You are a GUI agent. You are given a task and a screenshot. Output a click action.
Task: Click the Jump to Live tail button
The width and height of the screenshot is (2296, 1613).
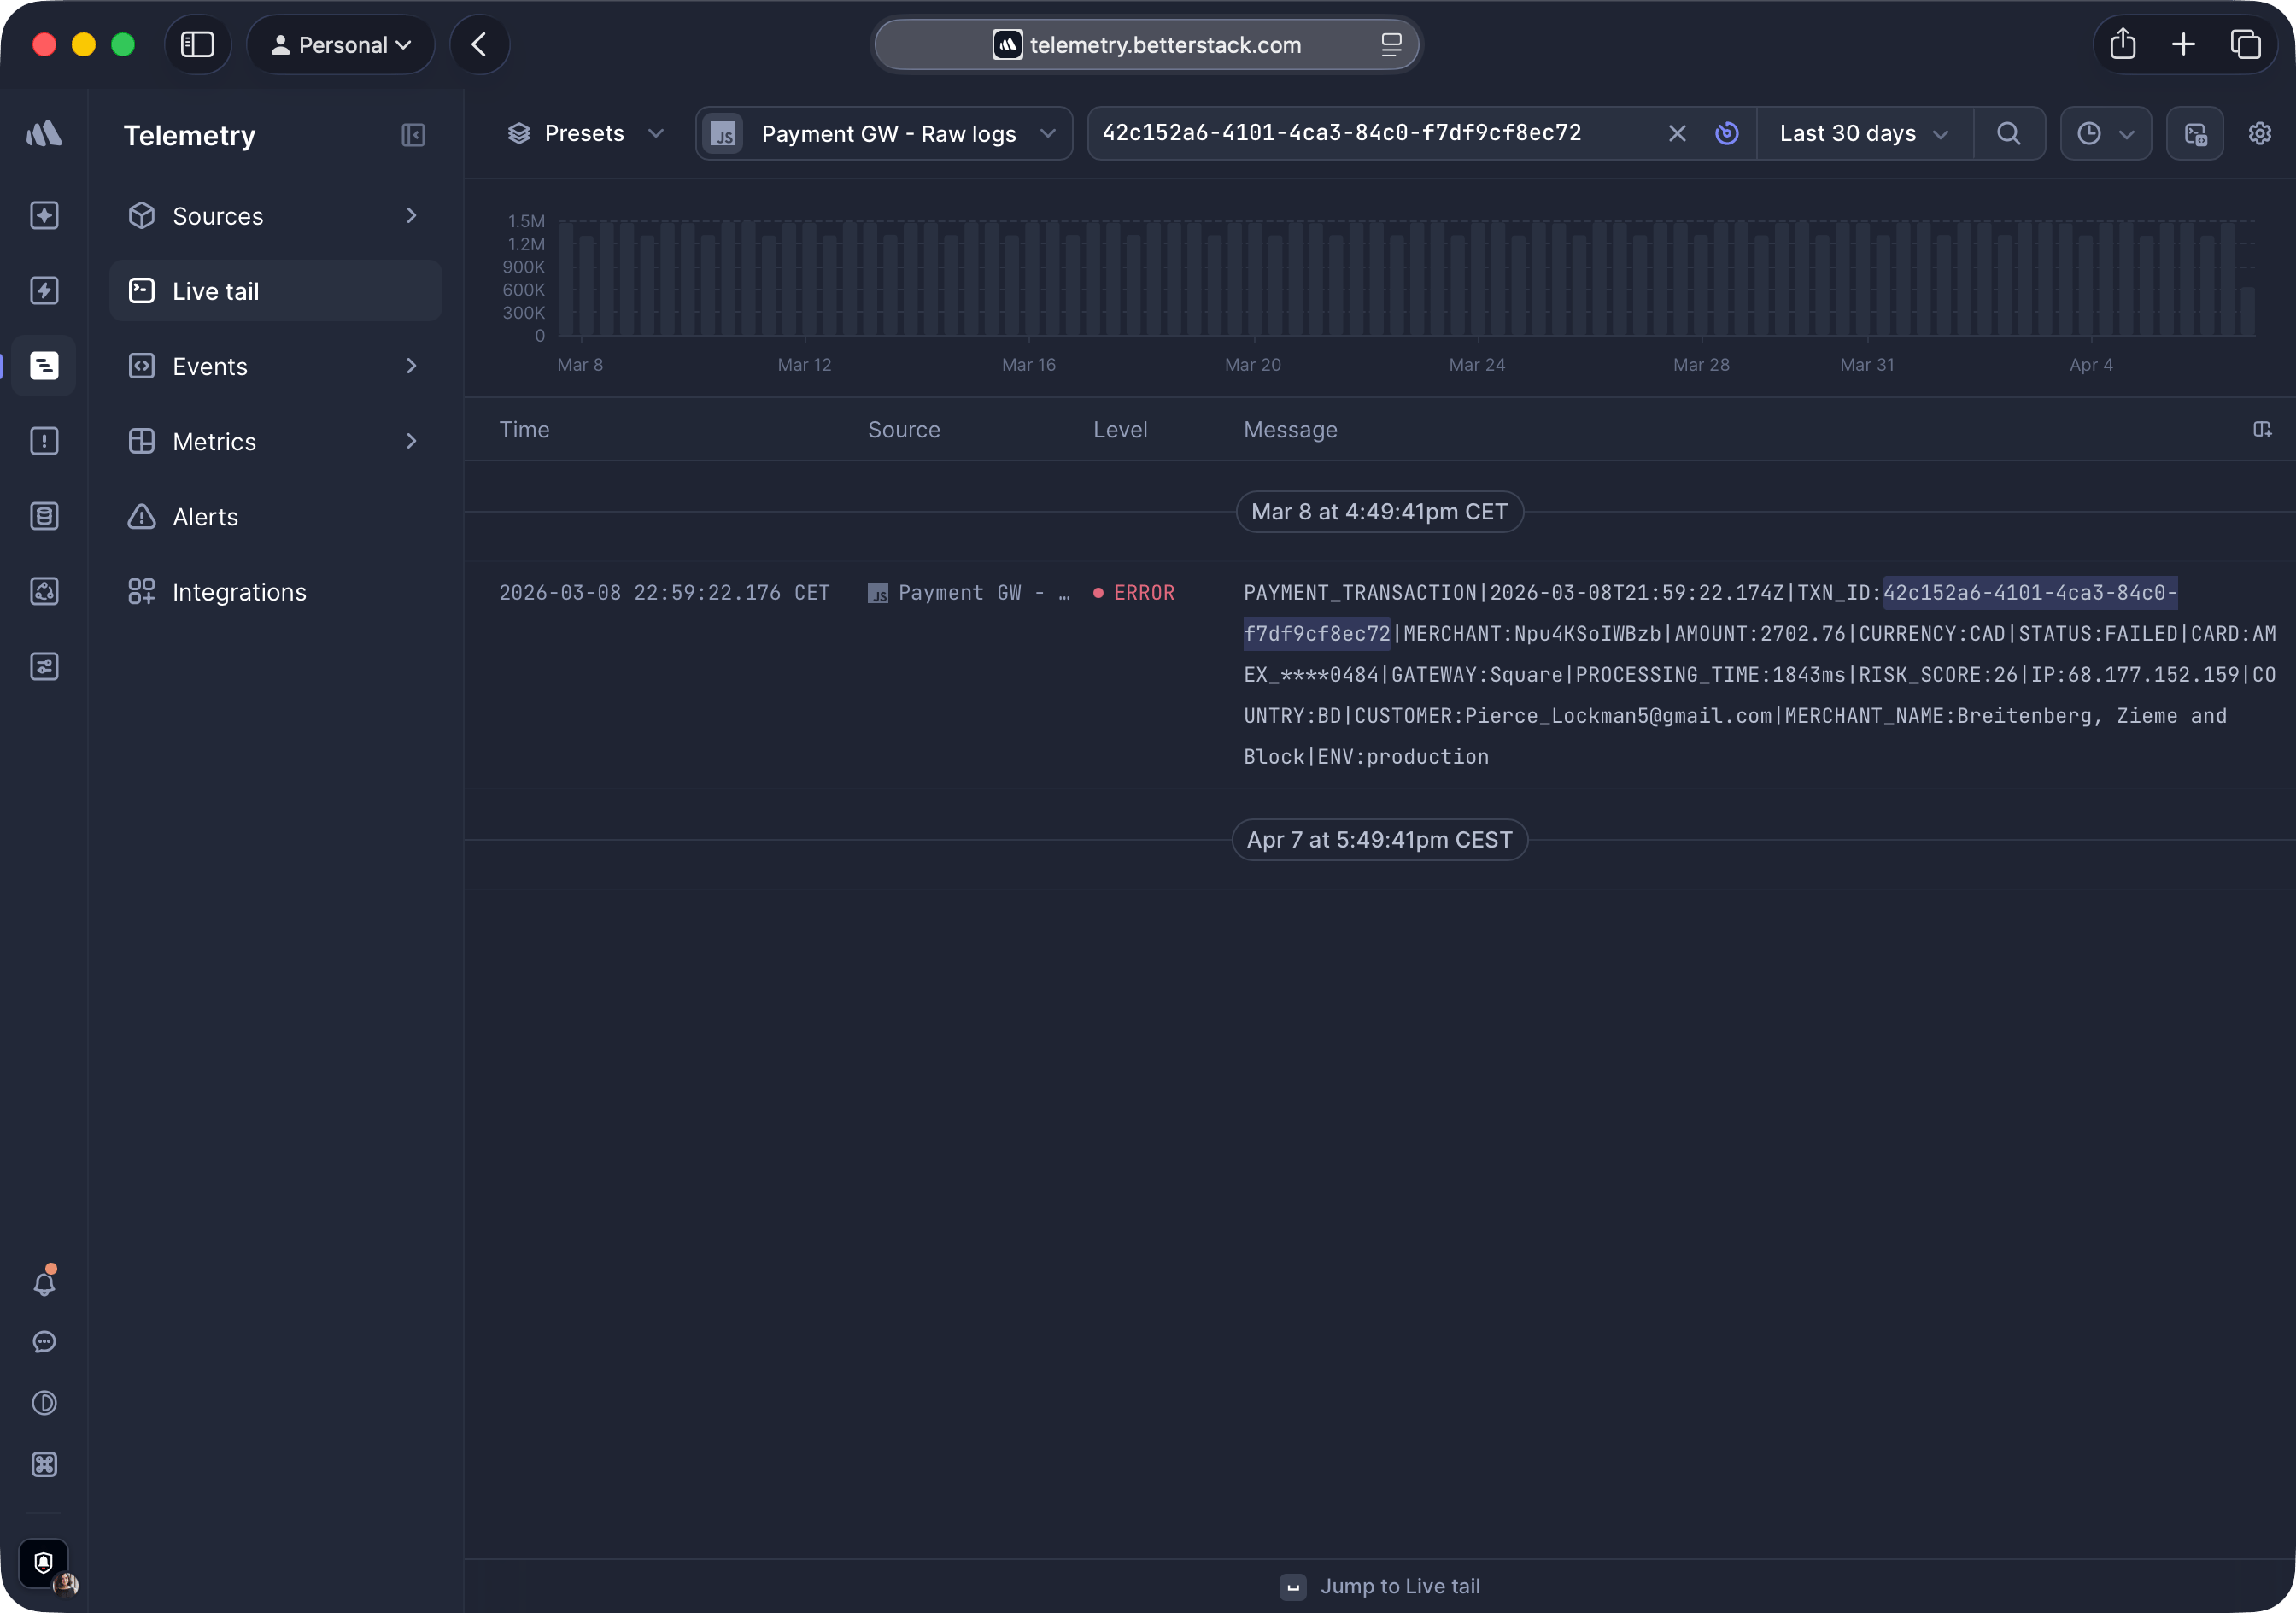coord(1380,1585)
